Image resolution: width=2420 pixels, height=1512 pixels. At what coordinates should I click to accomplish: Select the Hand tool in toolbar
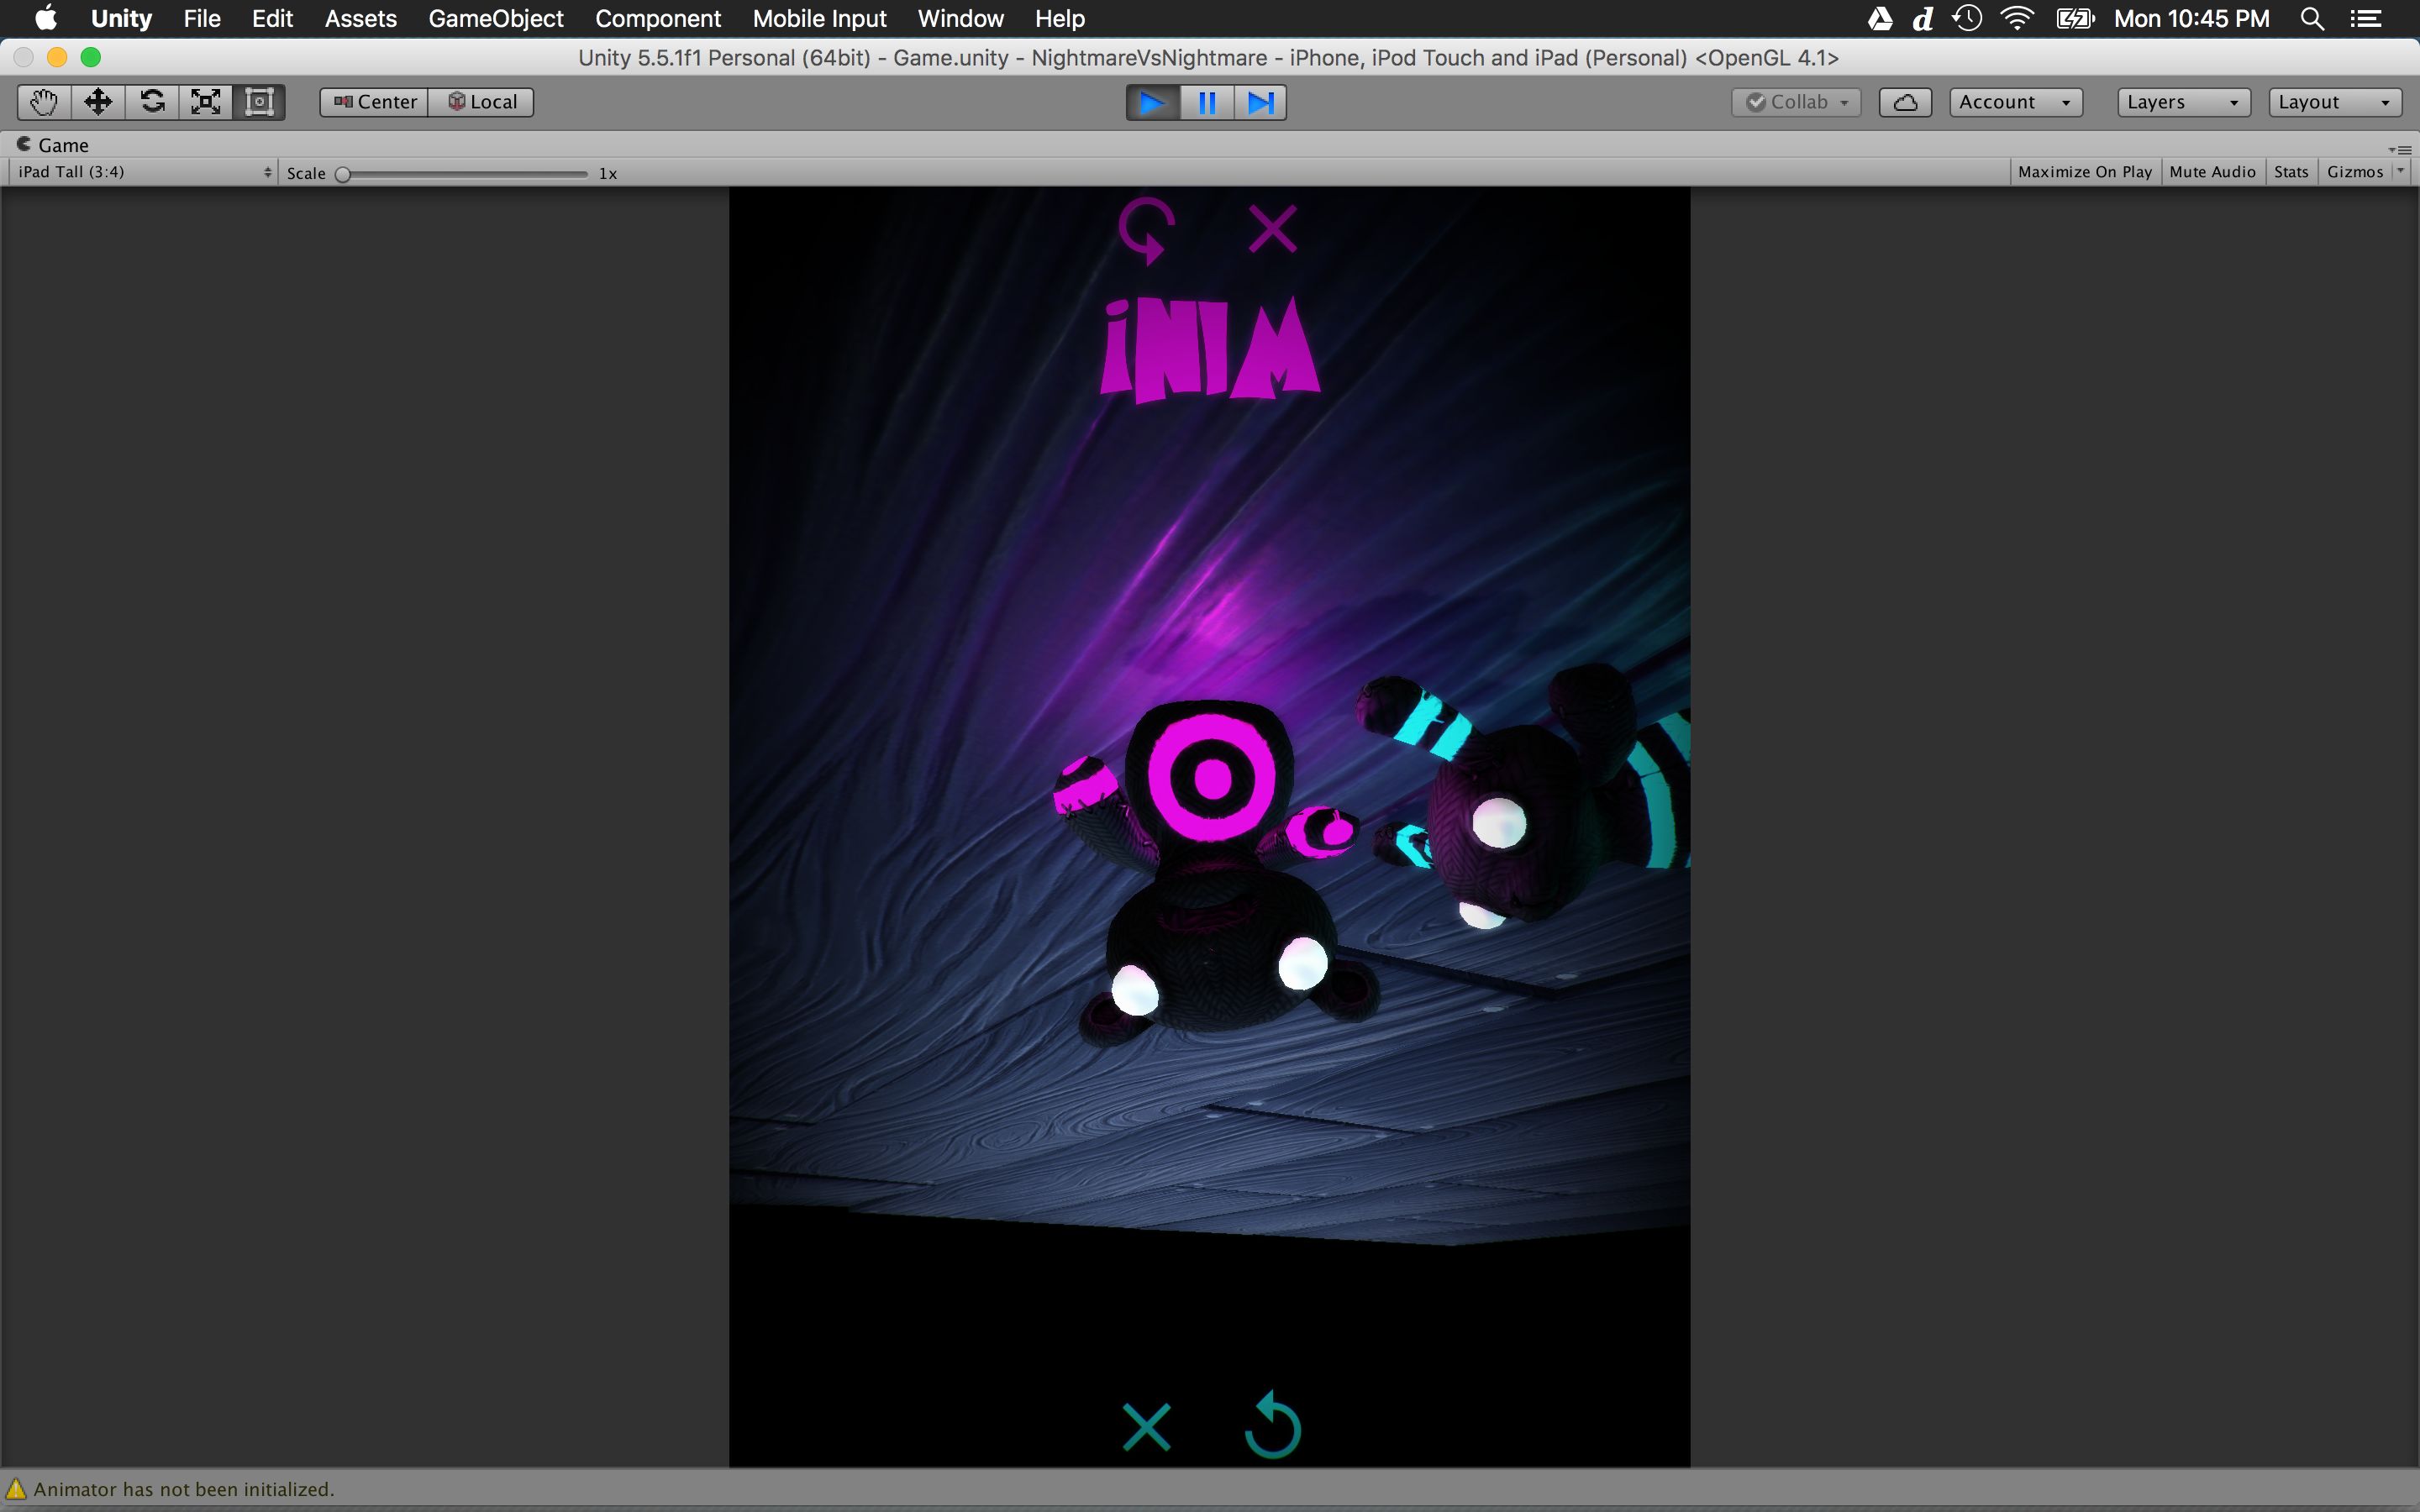(x=44, y=102)
